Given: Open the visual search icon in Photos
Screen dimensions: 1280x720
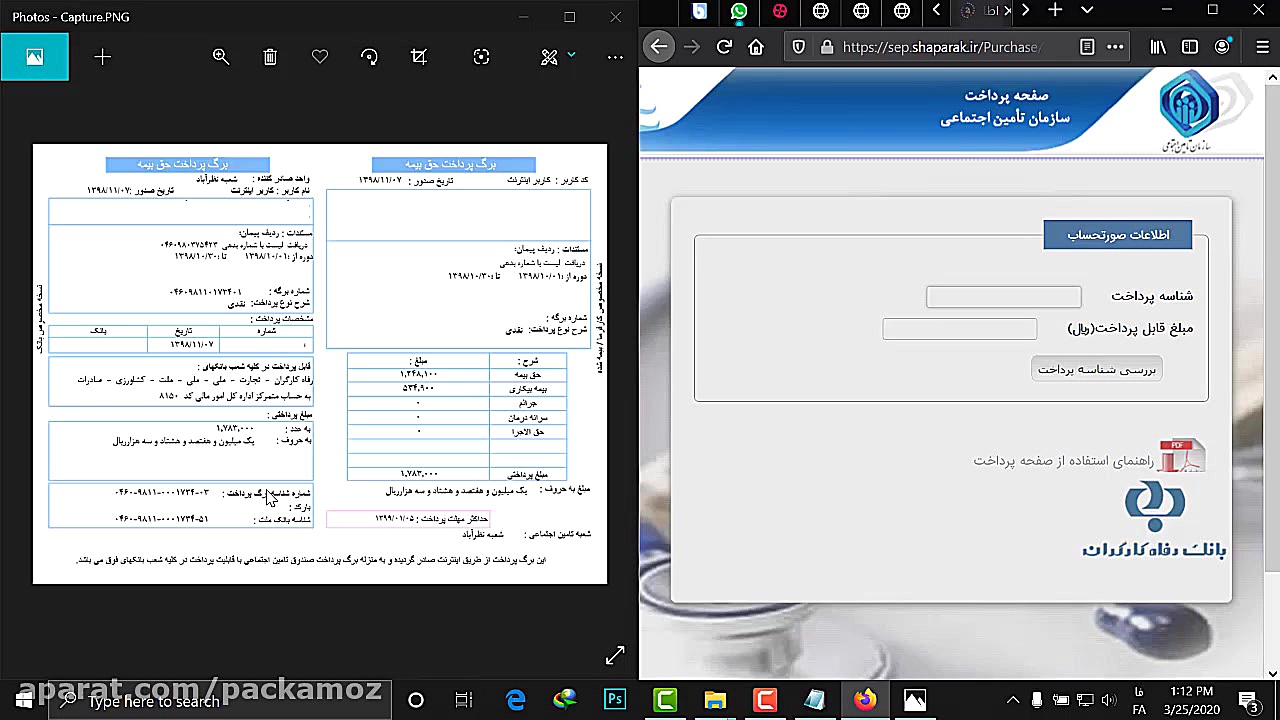Looking at the screenshot, I should pyautogui.click(x=481, y=57).
